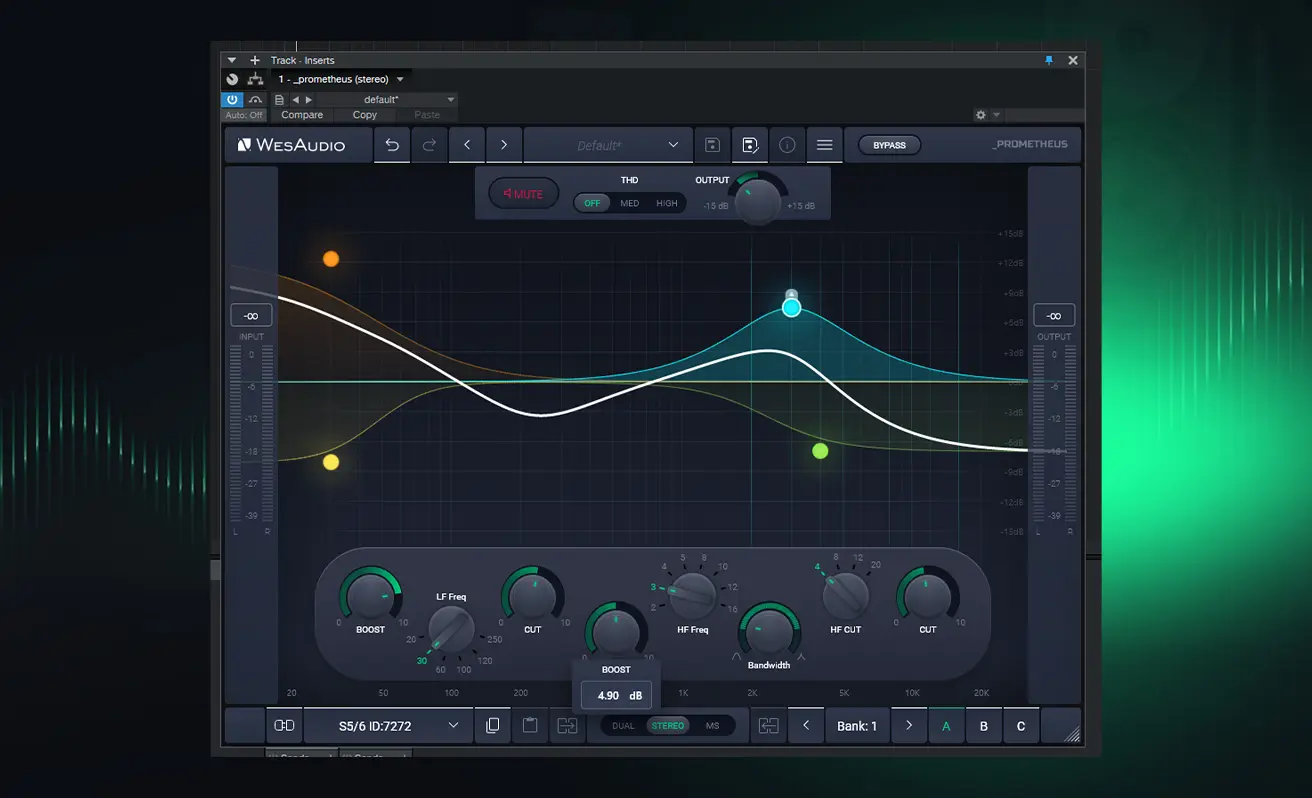Select MS channel mode
The image size is (1312, 798).
712,726
